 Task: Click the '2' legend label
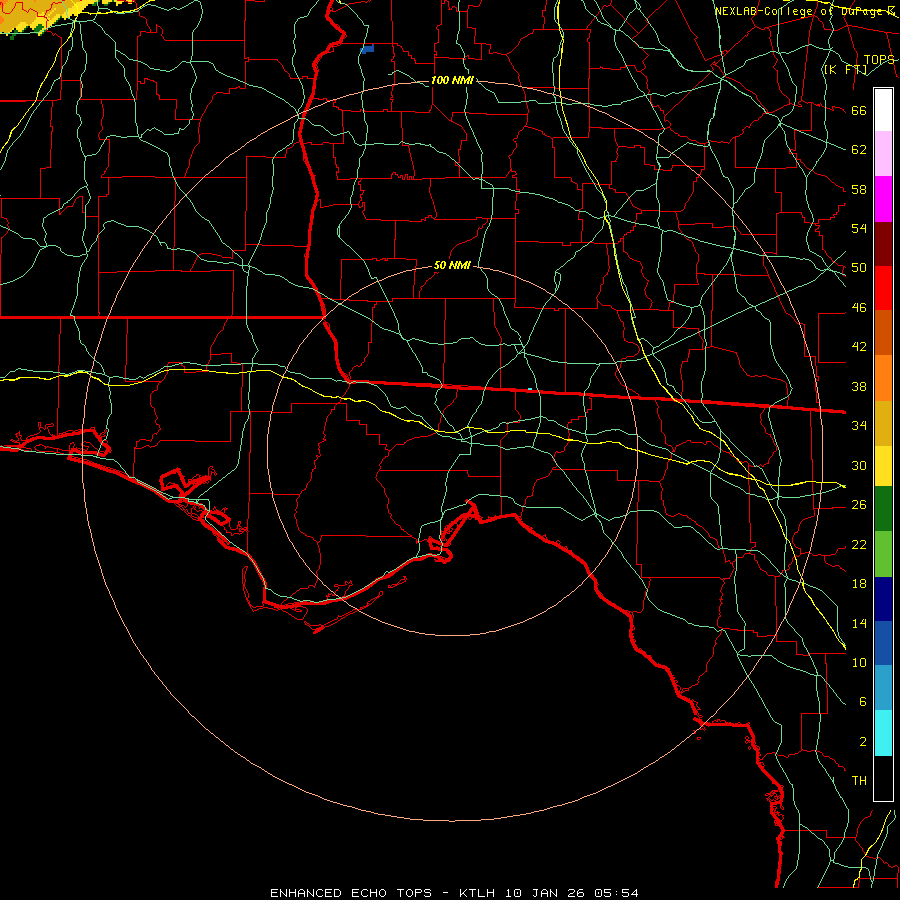click(x=862, y=742)
